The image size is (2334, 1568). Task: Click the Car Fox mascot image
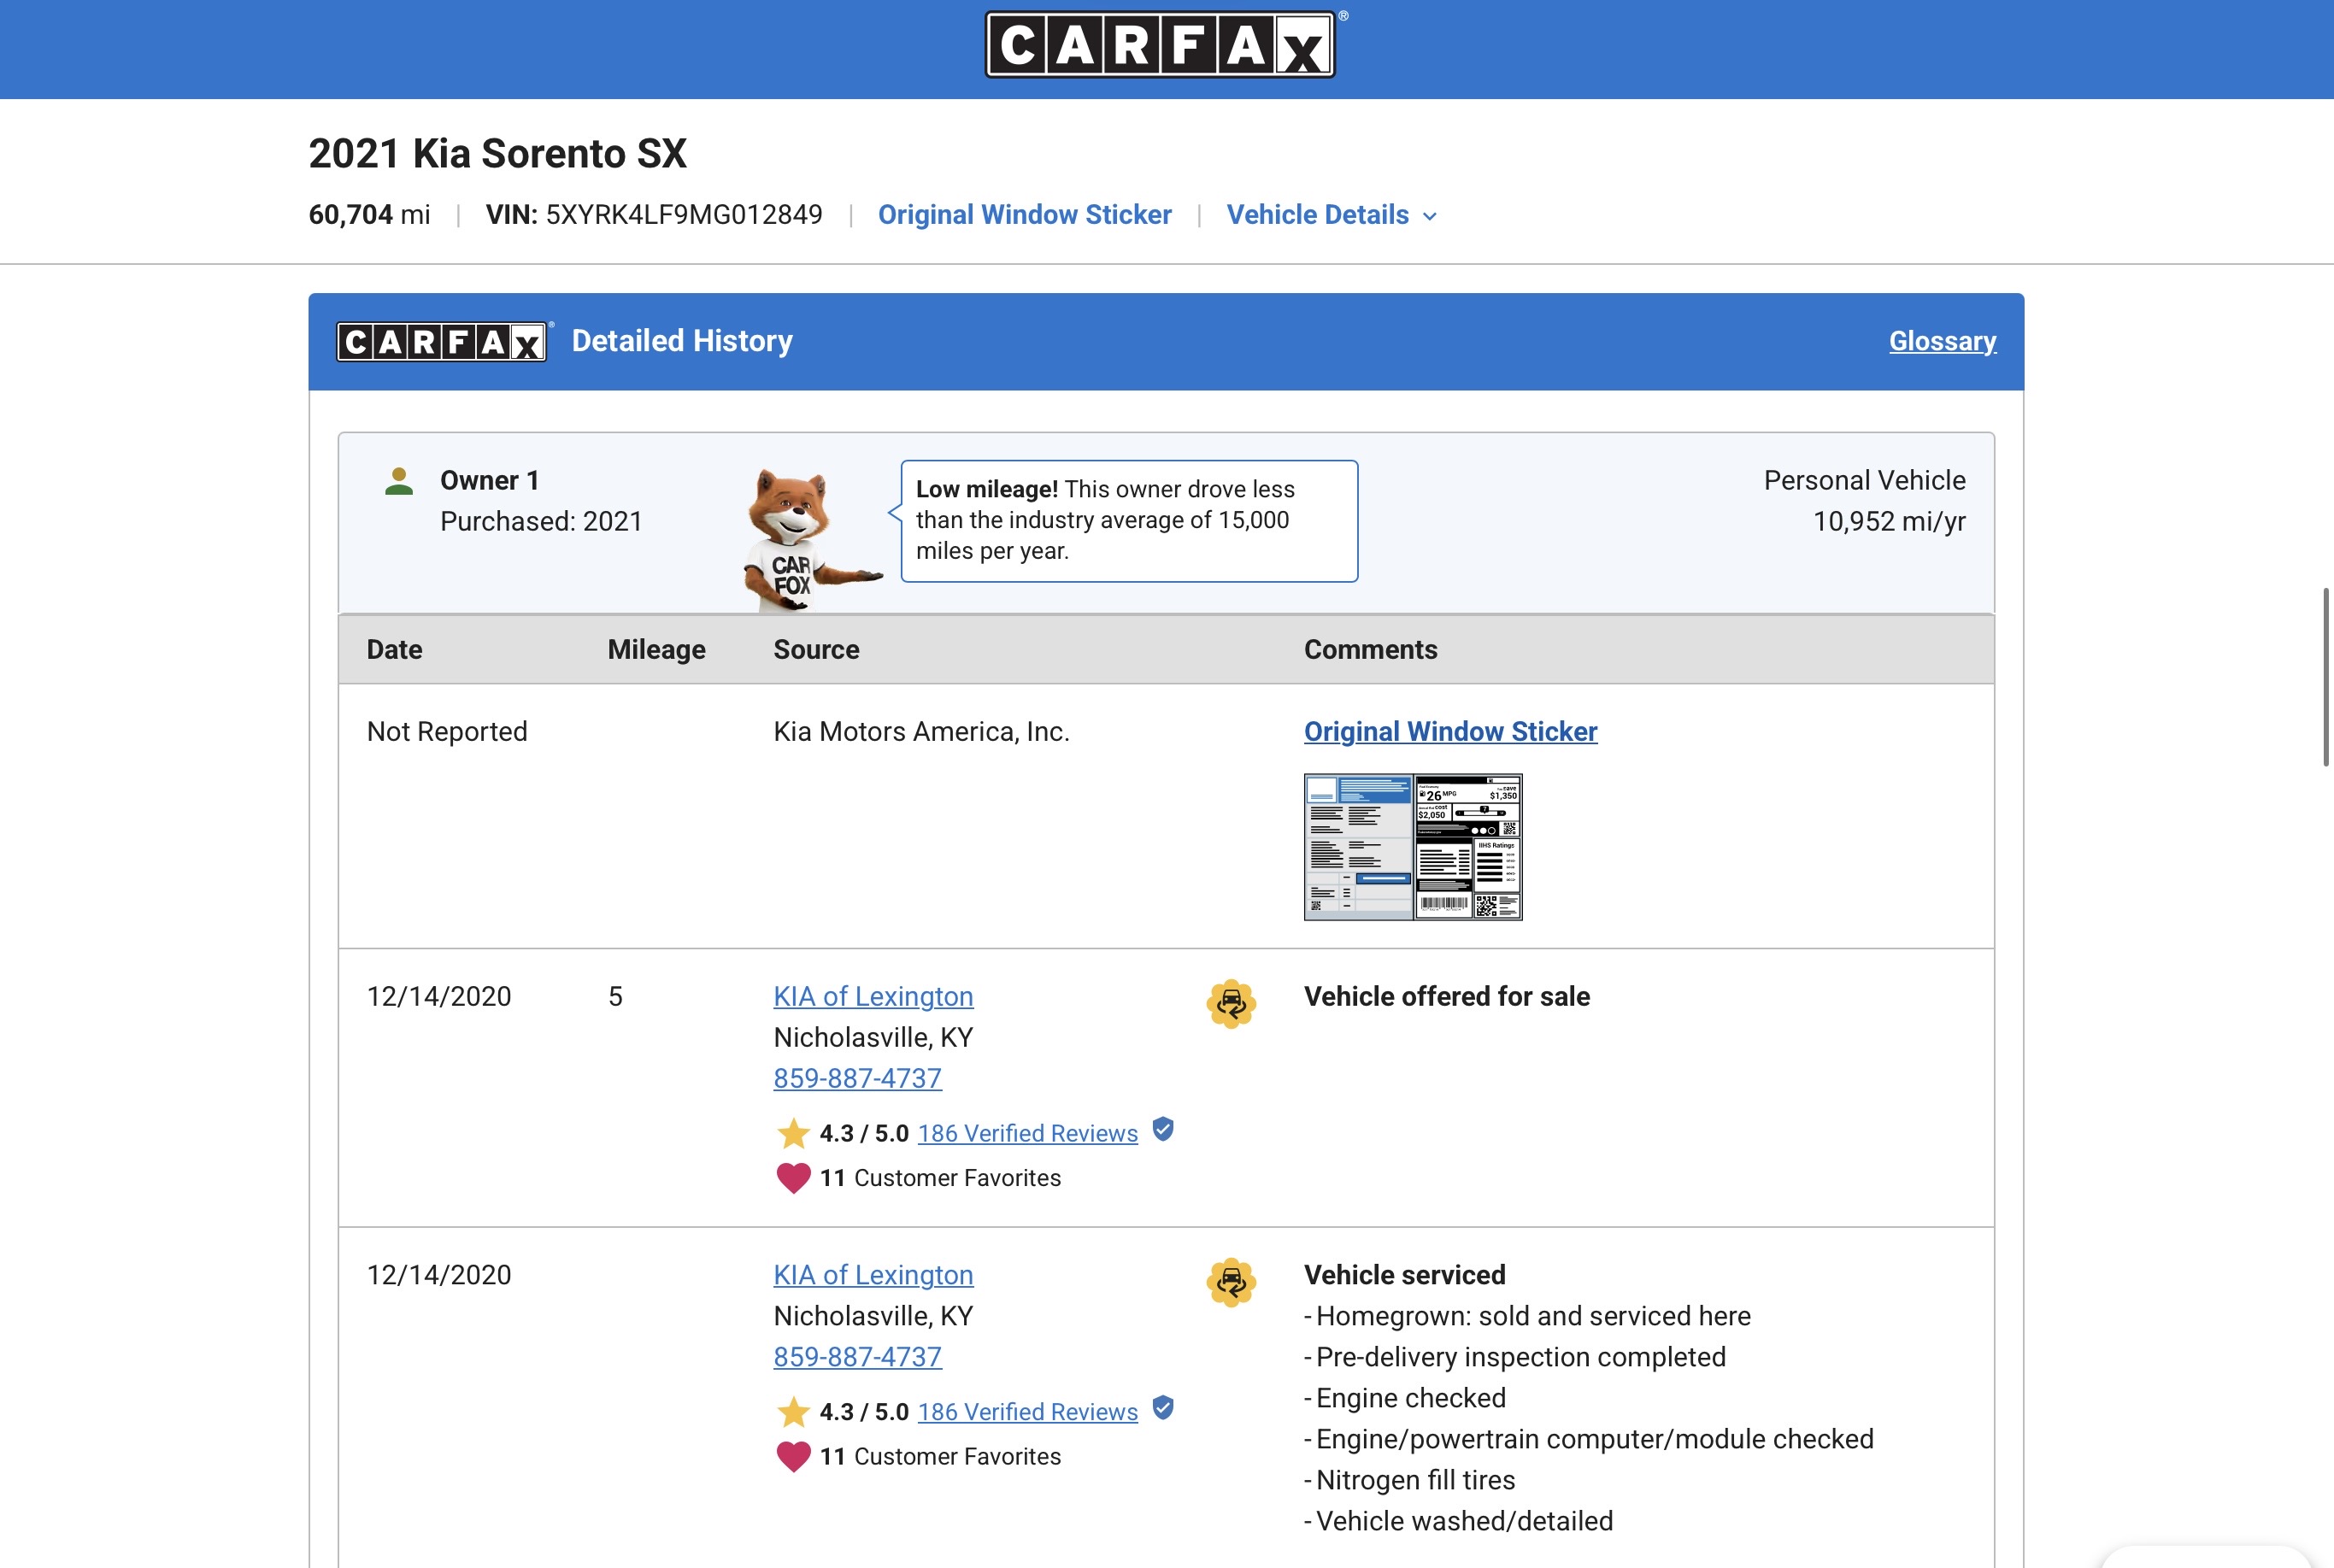click(x=810, y=539)
